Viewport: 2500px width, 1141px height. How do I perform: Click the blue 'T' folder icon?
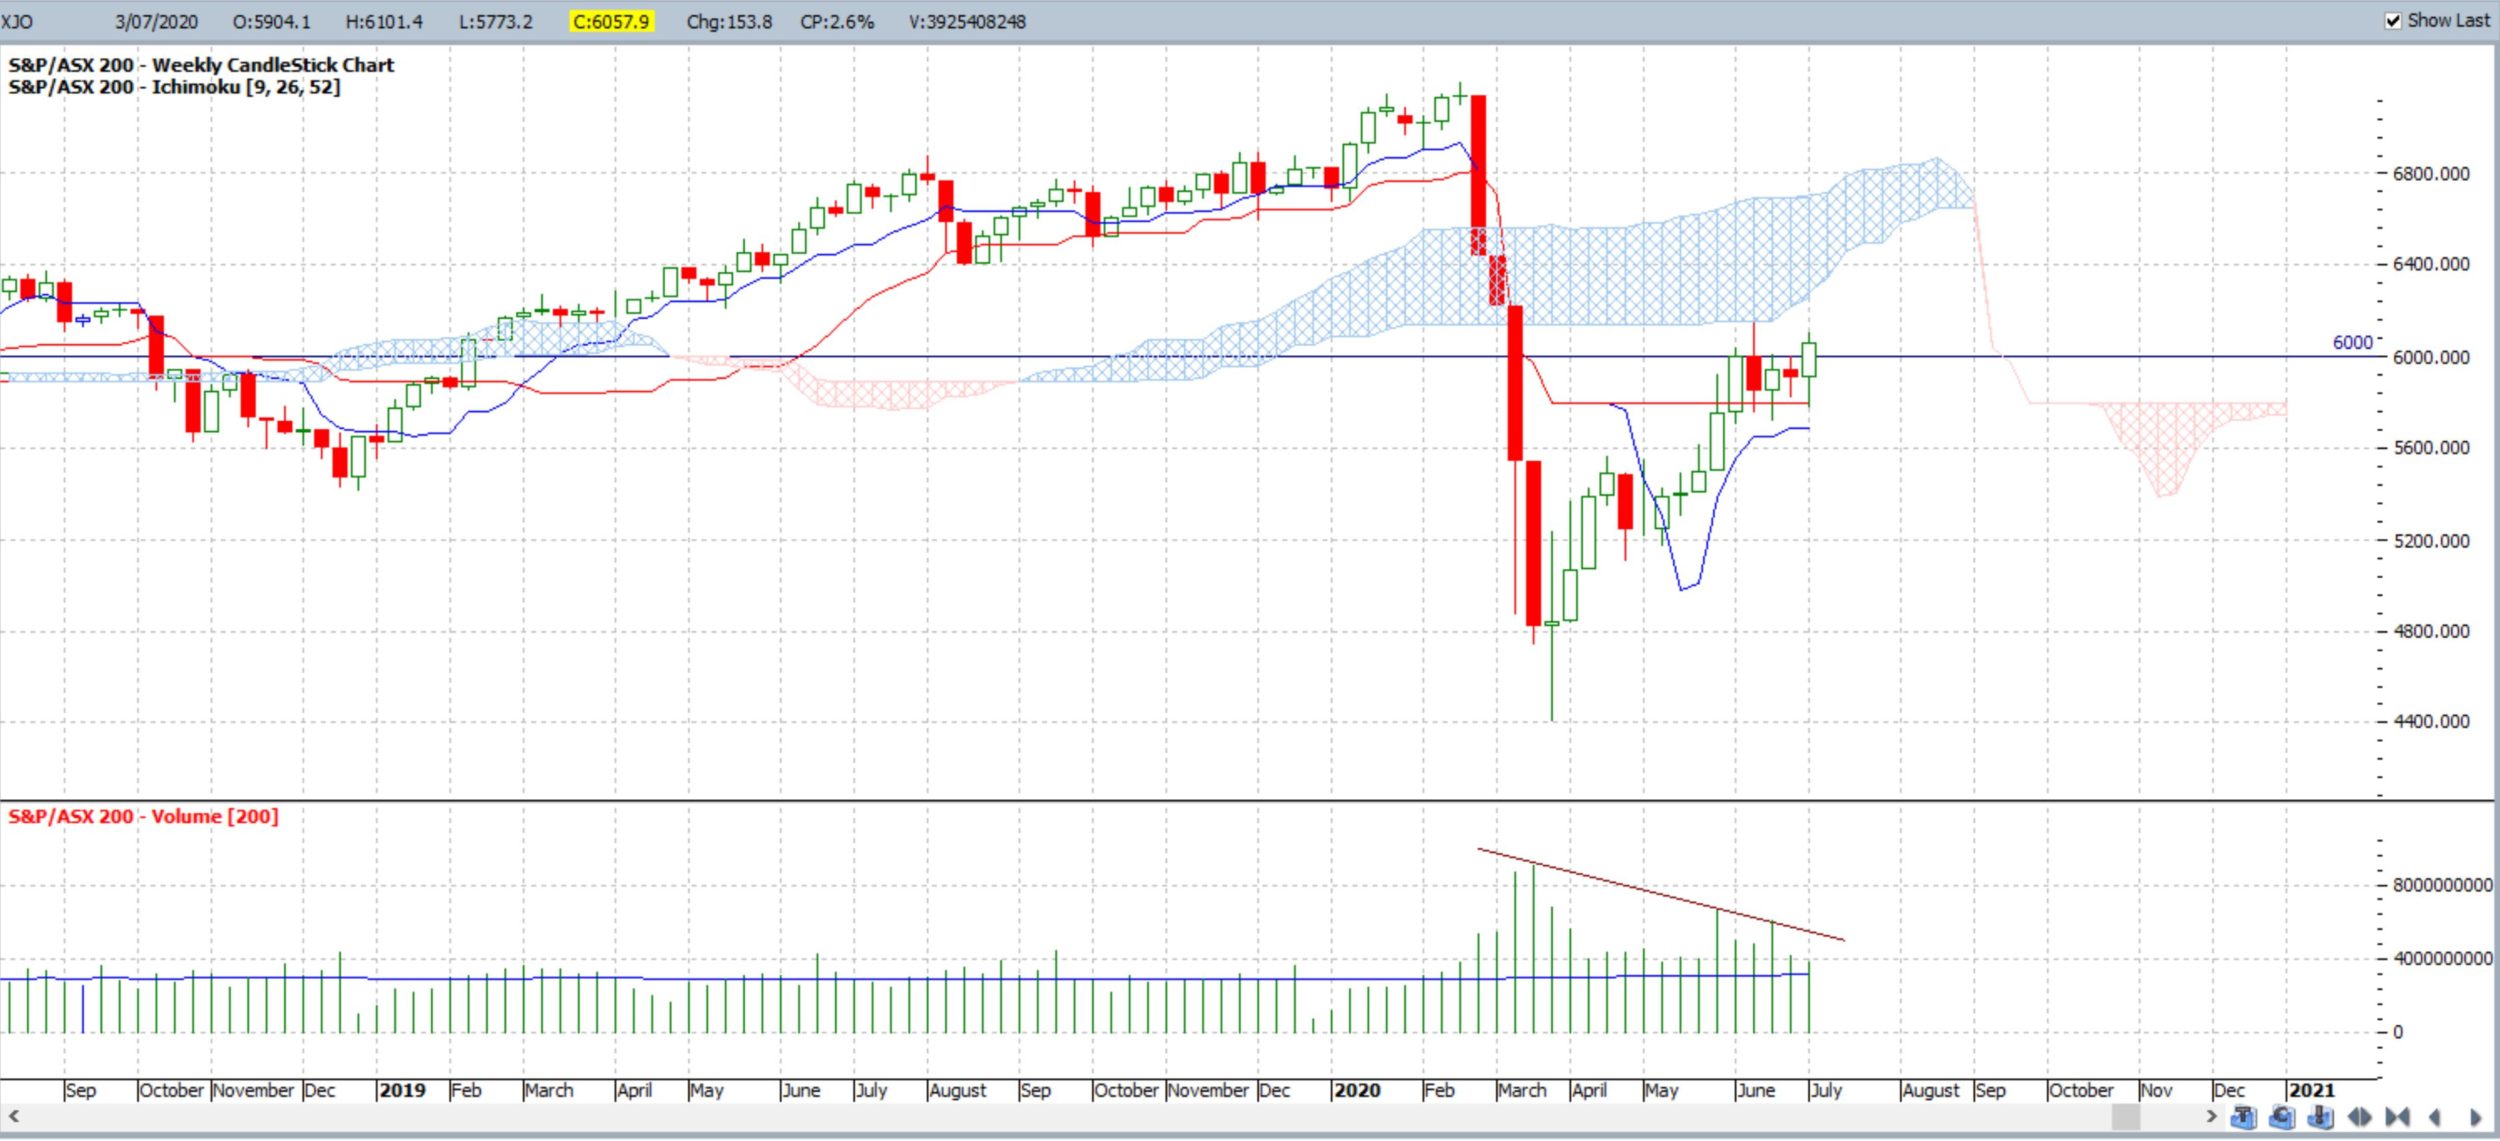2243,1117
